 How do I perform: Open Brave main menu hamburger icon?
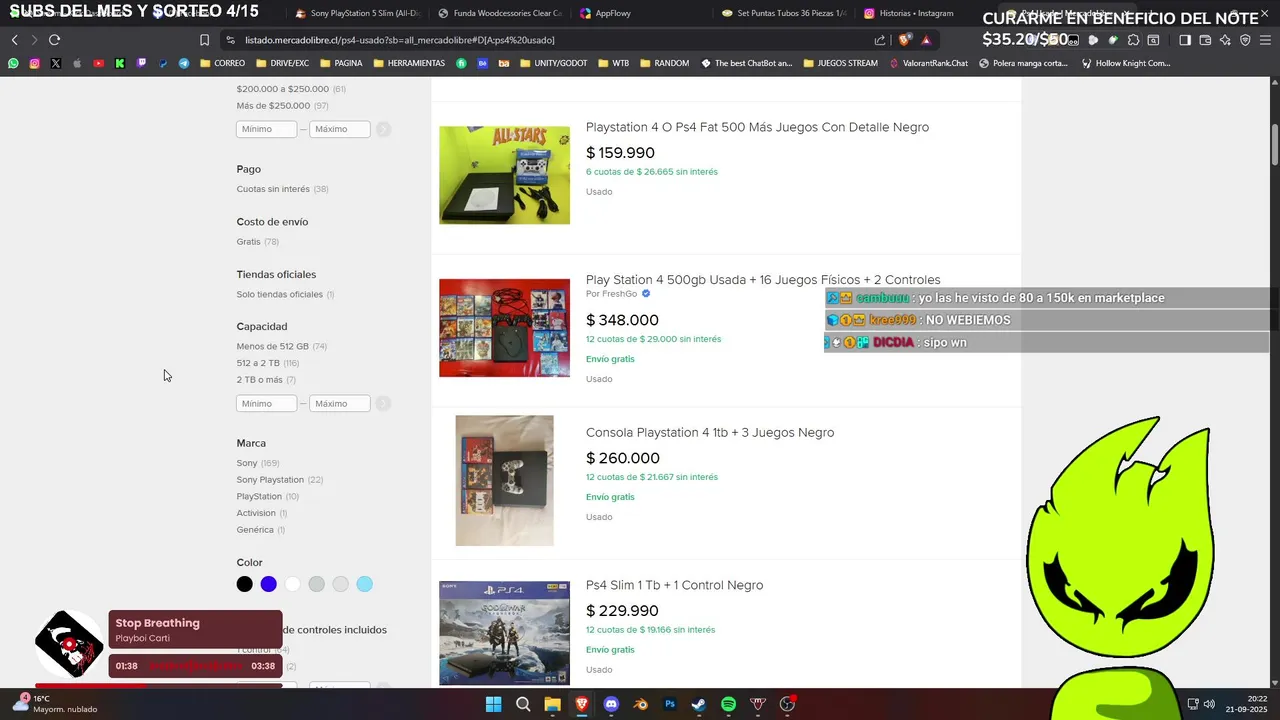coord(1266,40)
